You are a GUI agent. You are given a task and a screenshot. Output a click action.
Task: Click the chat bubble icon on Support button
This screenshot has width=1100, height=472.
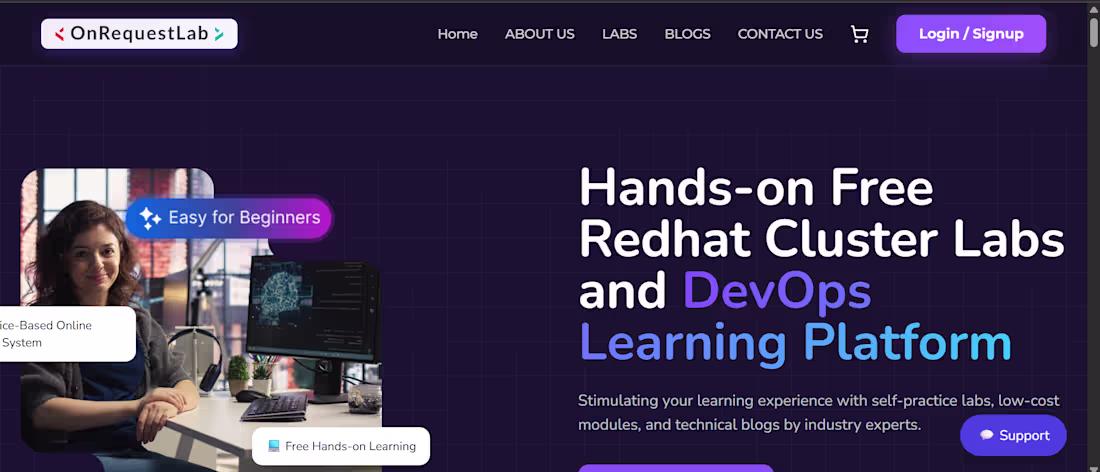pos(986,436)
